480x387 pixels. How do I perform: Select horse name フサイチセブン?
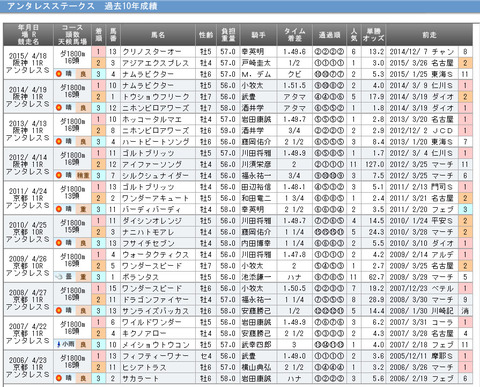148,243
